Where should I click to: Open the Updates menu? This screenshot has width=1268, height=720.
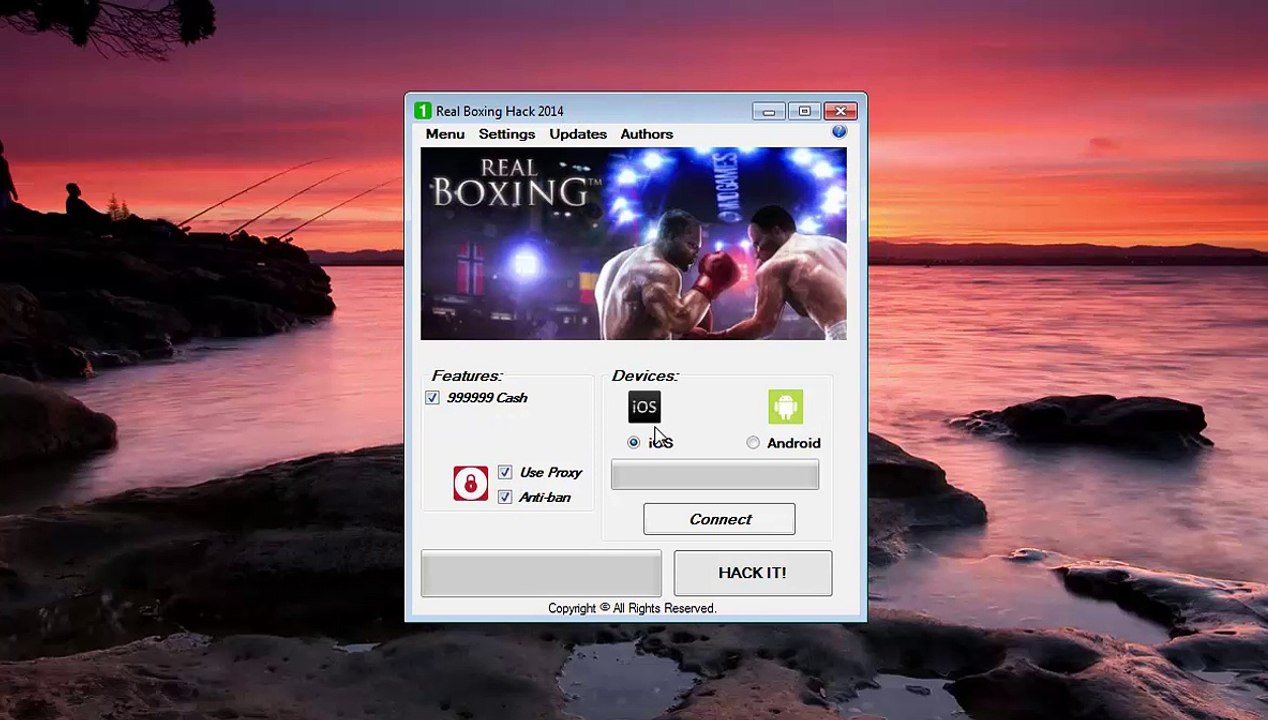(x=578, y=134)
